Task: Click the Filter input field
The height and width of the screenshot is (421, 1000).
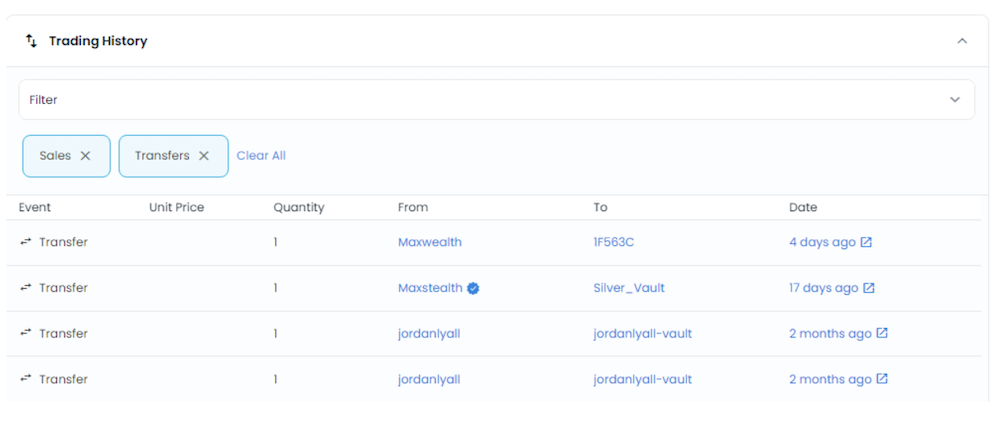Action: point(497,100)
